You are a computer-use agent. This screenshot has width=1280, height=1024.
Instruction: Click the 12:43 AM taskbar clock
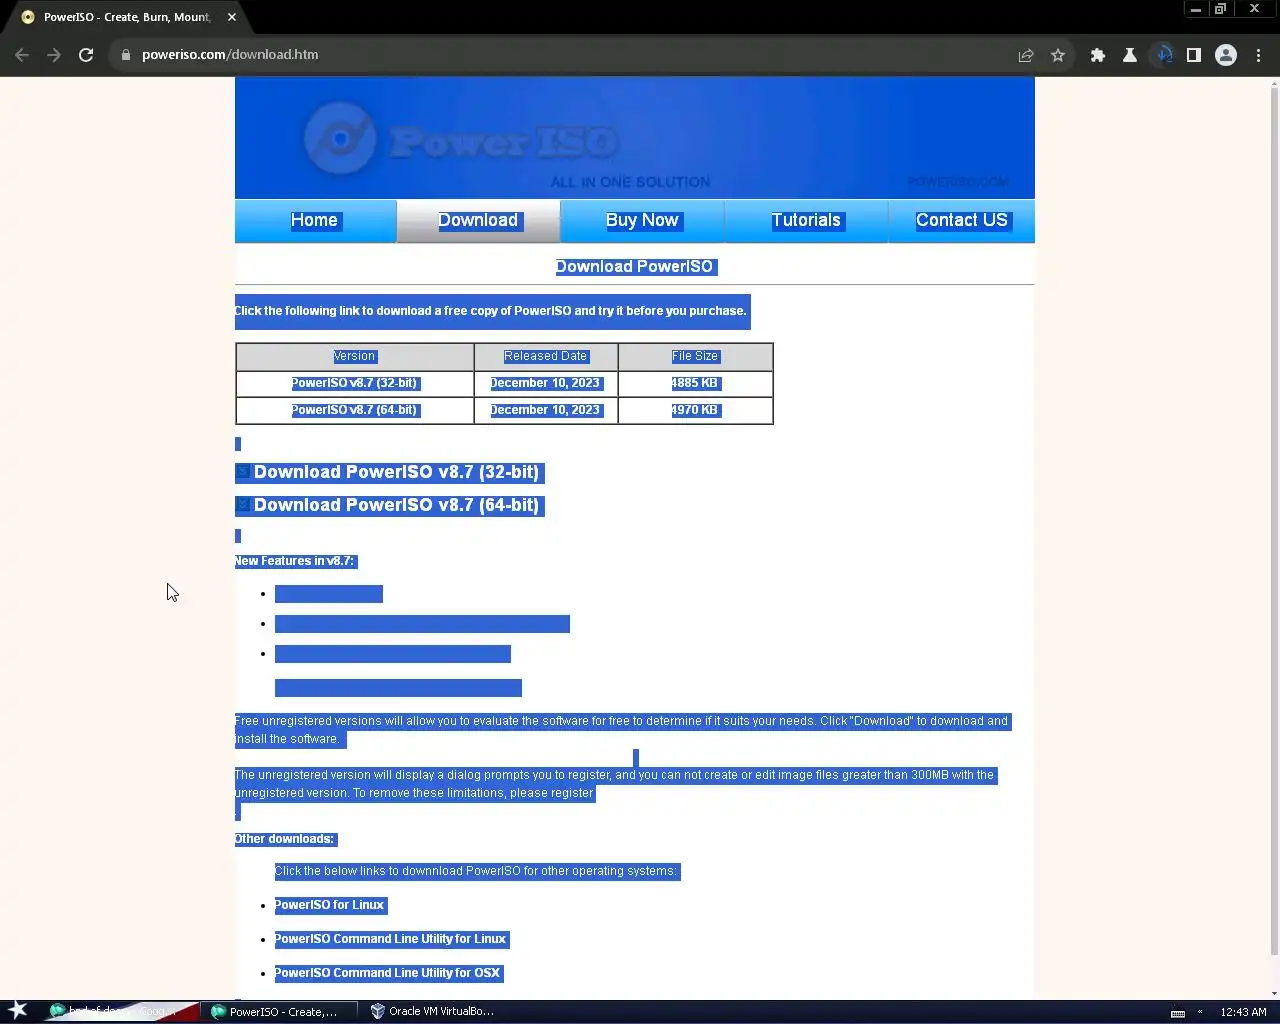click(1243, 1012)
